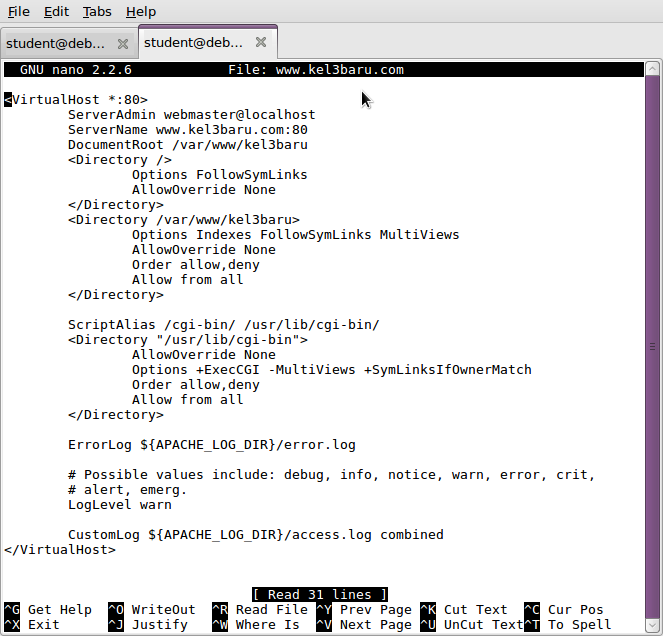Viewport: 663px width, 636px height.
Task: Click the ^Y Prev Page shortcut
Action: tap(364, 610)
